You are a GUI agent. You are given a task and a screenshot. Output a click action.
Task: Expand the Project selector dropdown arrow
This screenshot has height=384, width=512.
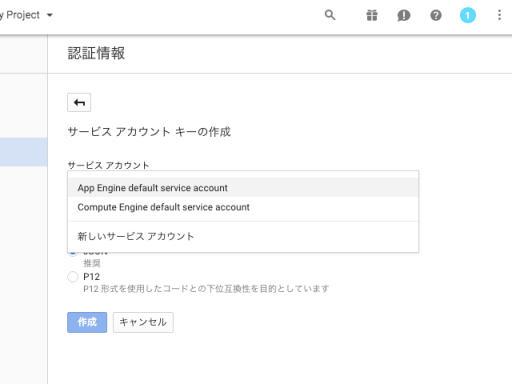pyautogui.click(x=50, y=15)
